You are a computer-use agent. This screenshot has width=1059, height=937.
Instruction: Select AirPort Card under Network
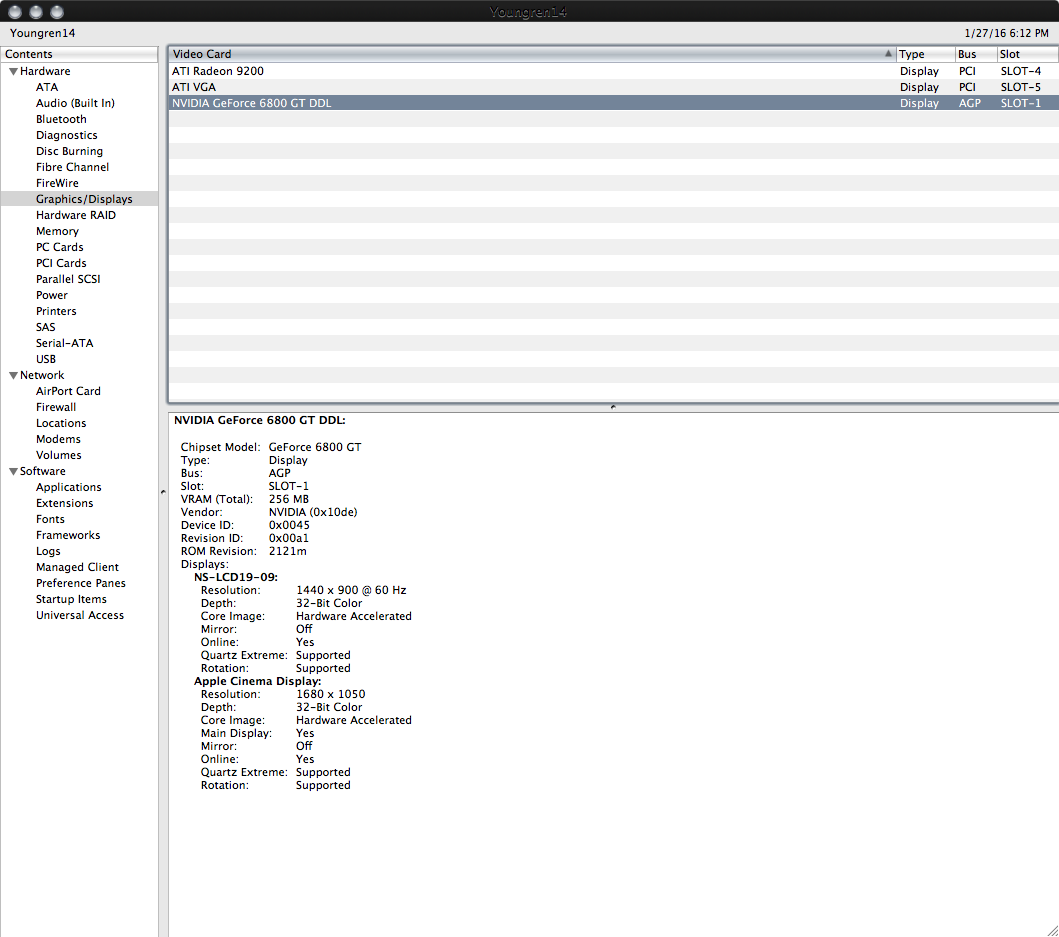pyautogui.click(x=68, y=391)
